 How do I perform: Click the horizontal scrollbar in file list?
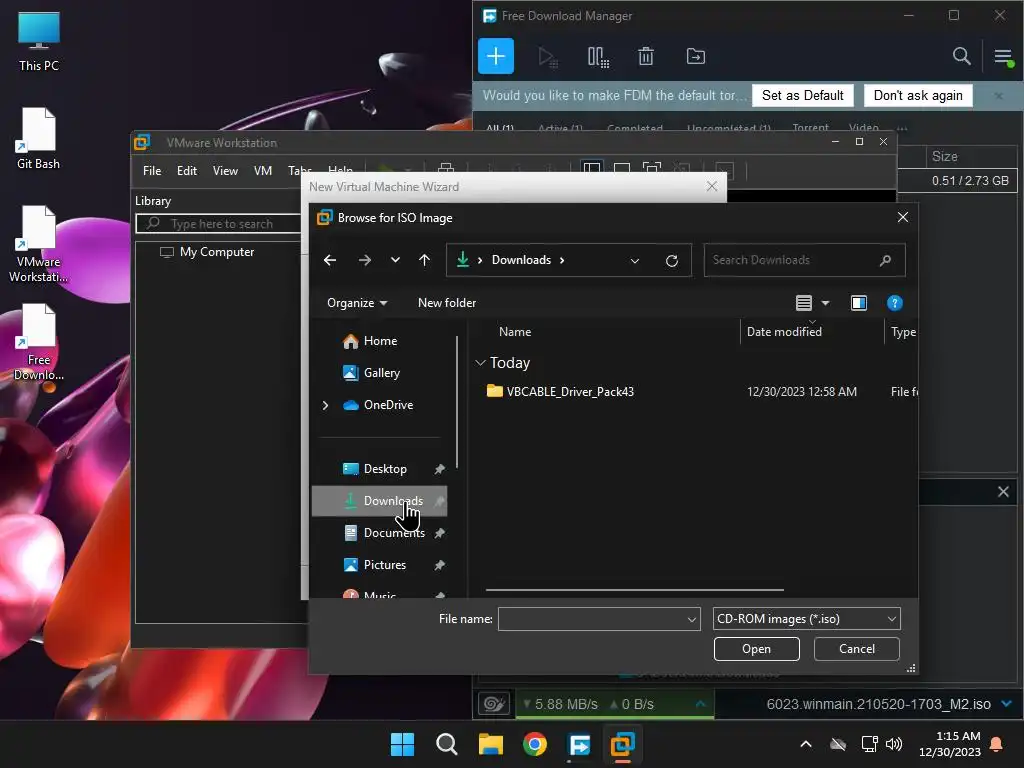(634, 590)
